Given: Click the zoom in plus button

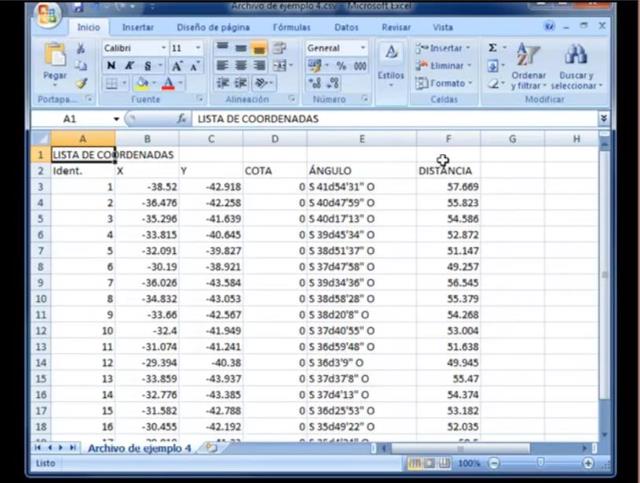Looking at the screenshot, I should (588, 463).
